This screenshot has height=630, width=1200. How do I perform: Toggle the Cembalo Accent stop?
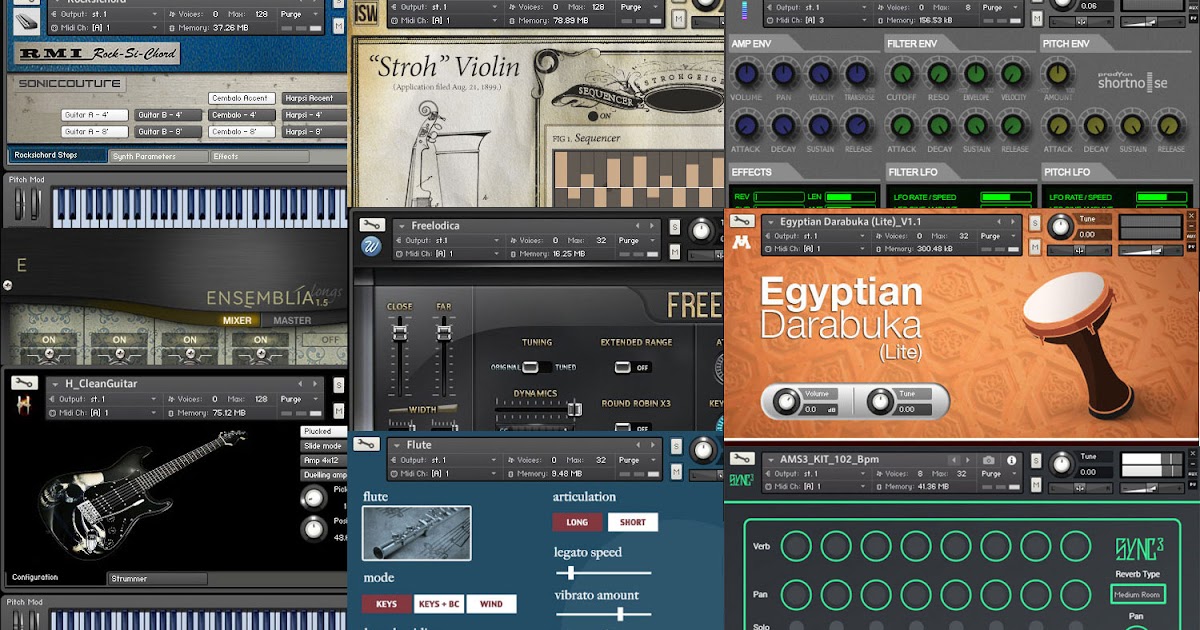click(242, 98)
